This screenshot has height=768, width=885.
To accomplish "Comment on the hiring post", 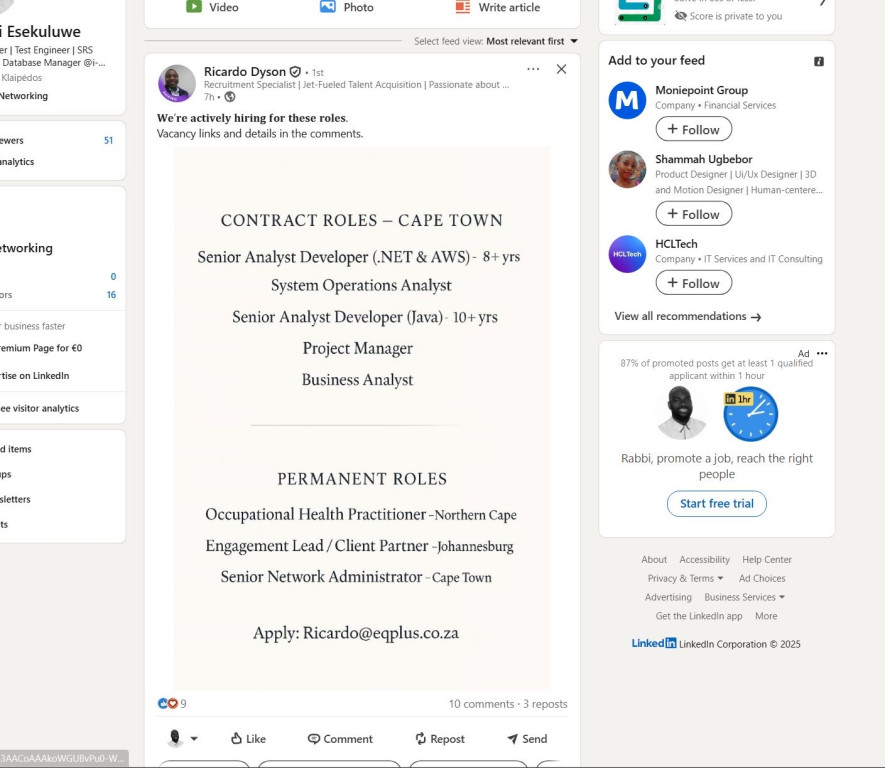I will pos(340,739).
